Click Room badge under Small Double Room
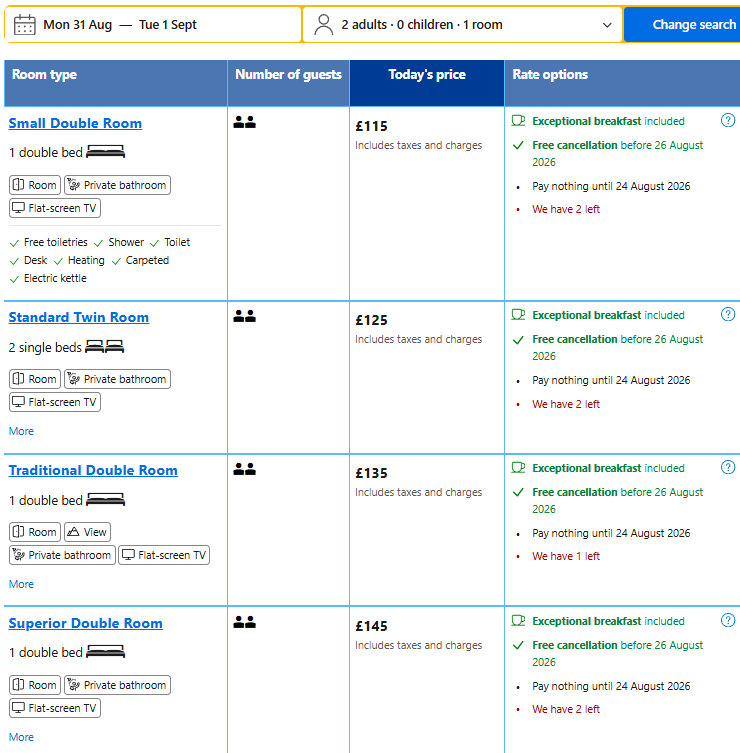740x753 pixels. [35, 185]
